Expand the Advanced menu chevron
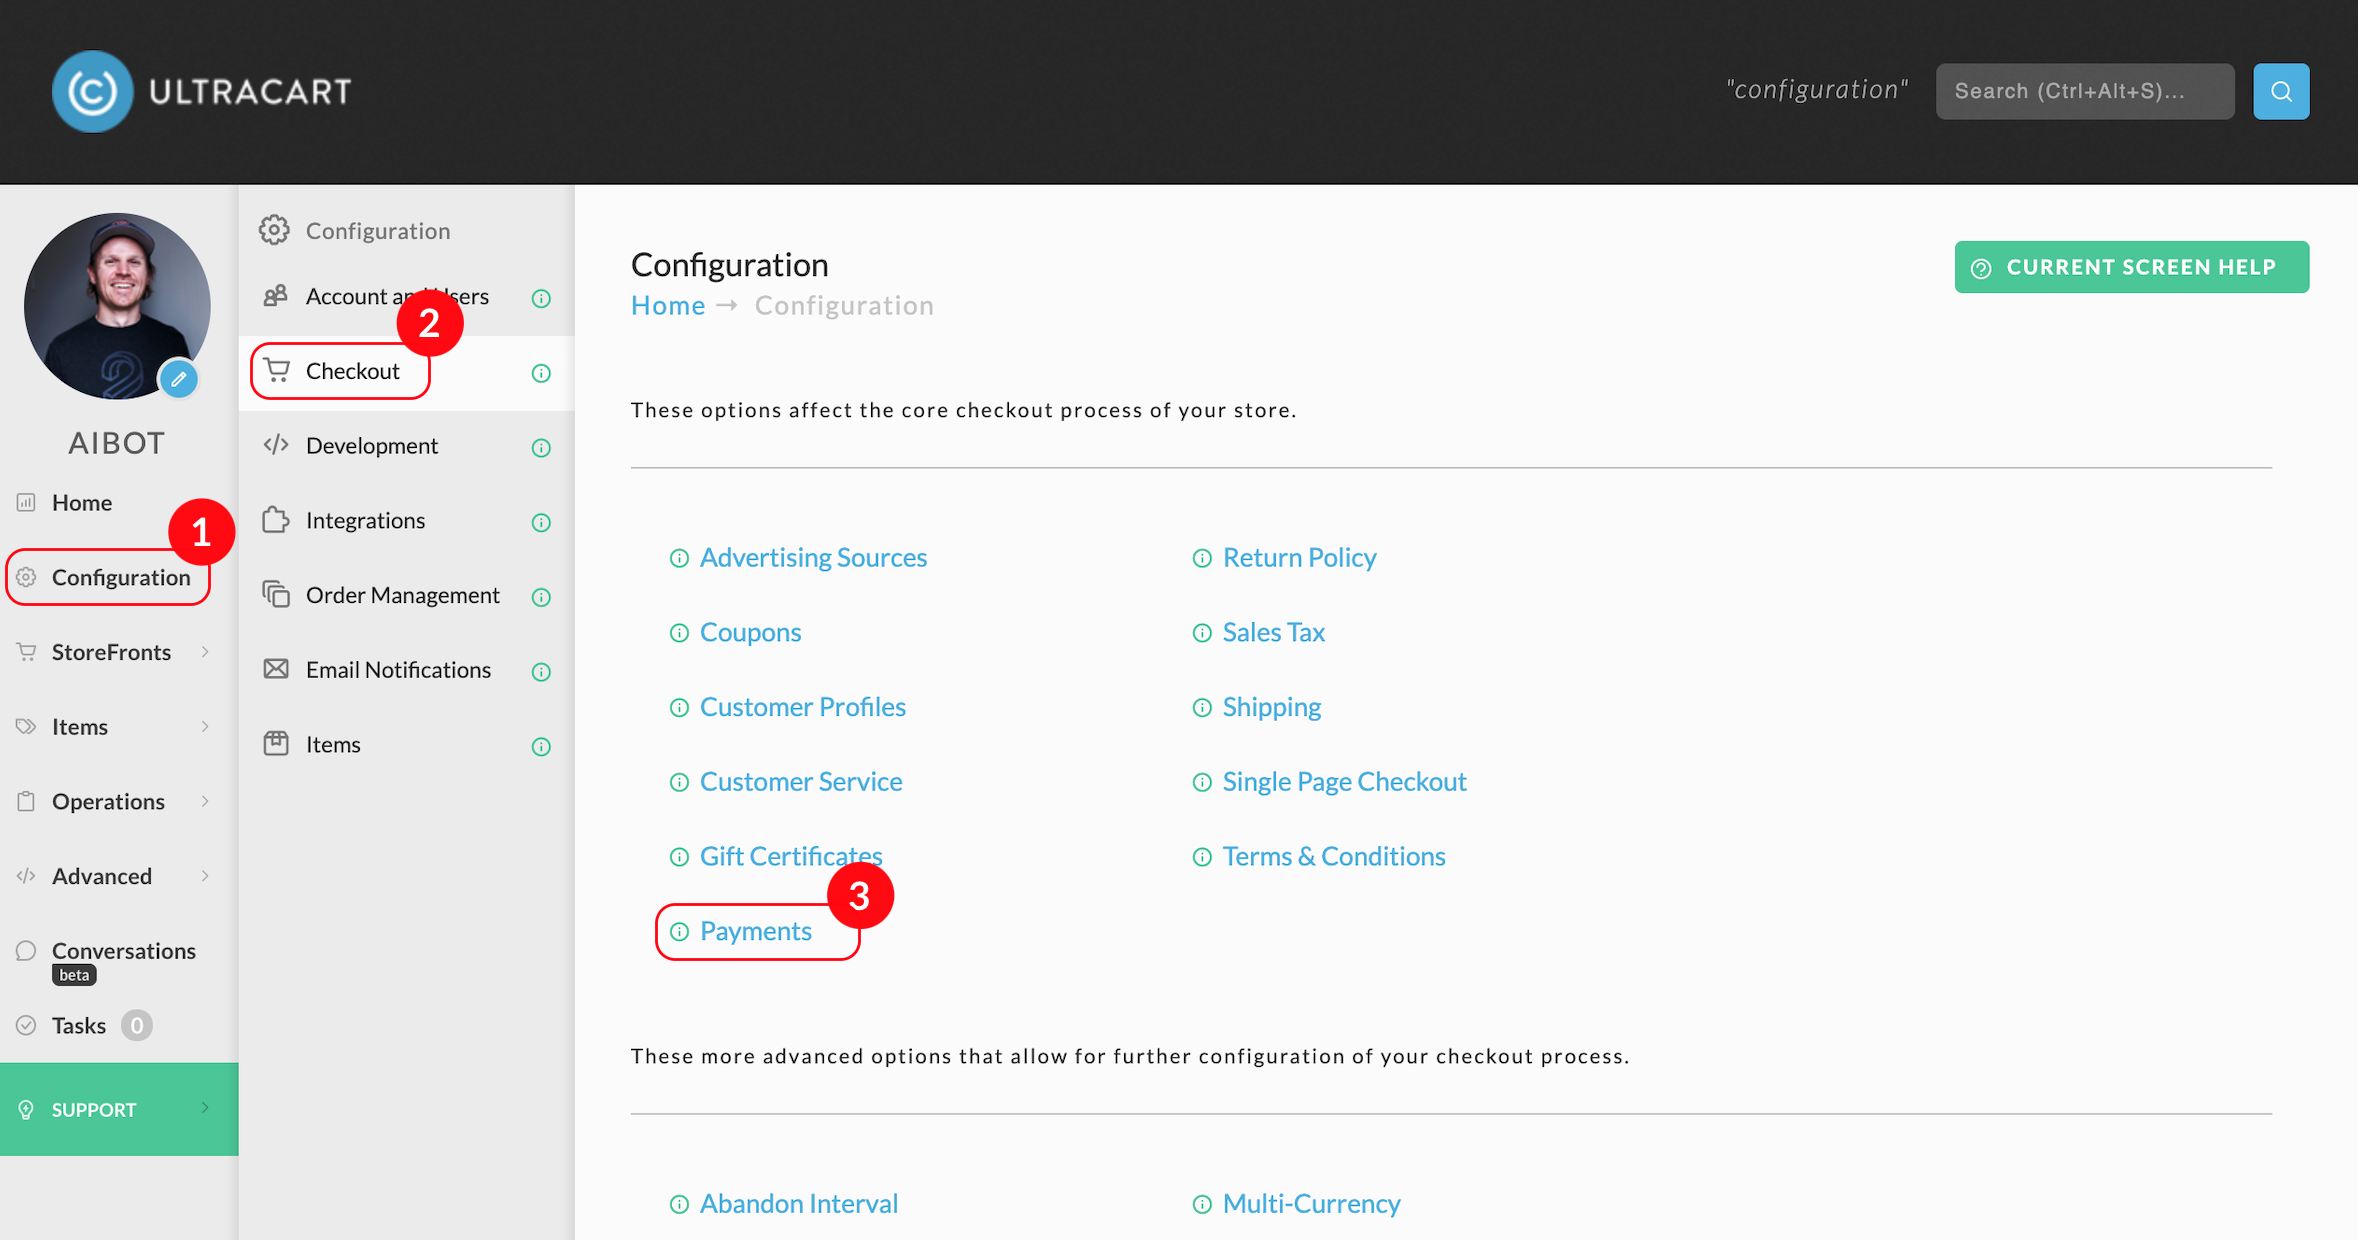This screenshot has width=2358, height=1240. [205, 876]
